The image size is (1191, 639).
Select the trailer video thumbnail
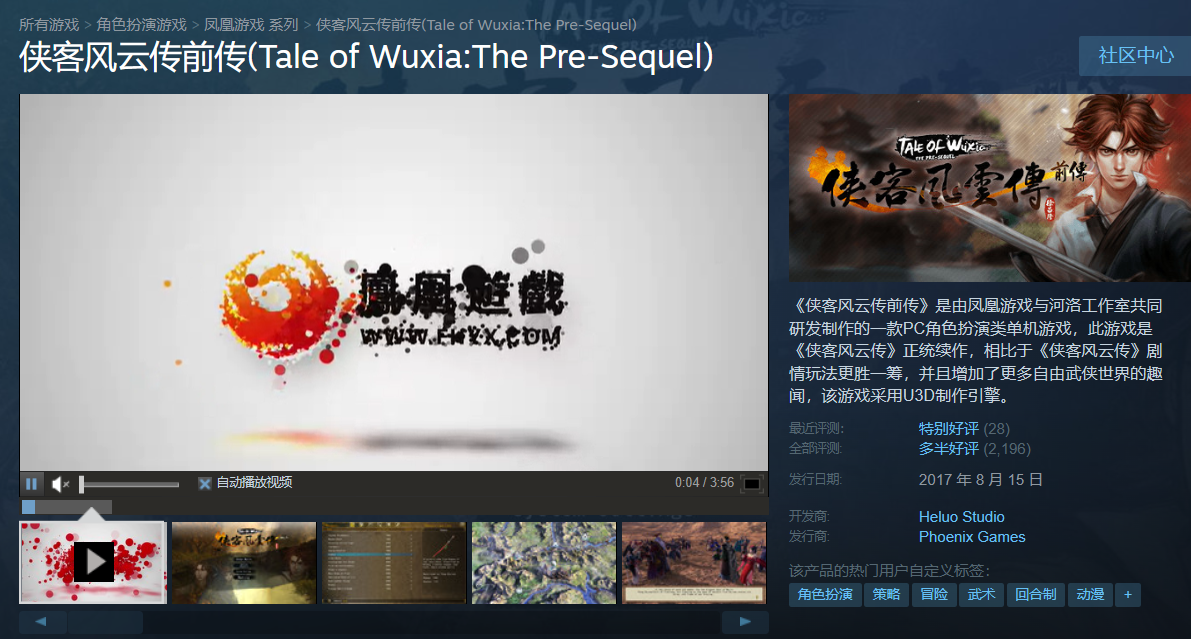[x=93, y=562]
